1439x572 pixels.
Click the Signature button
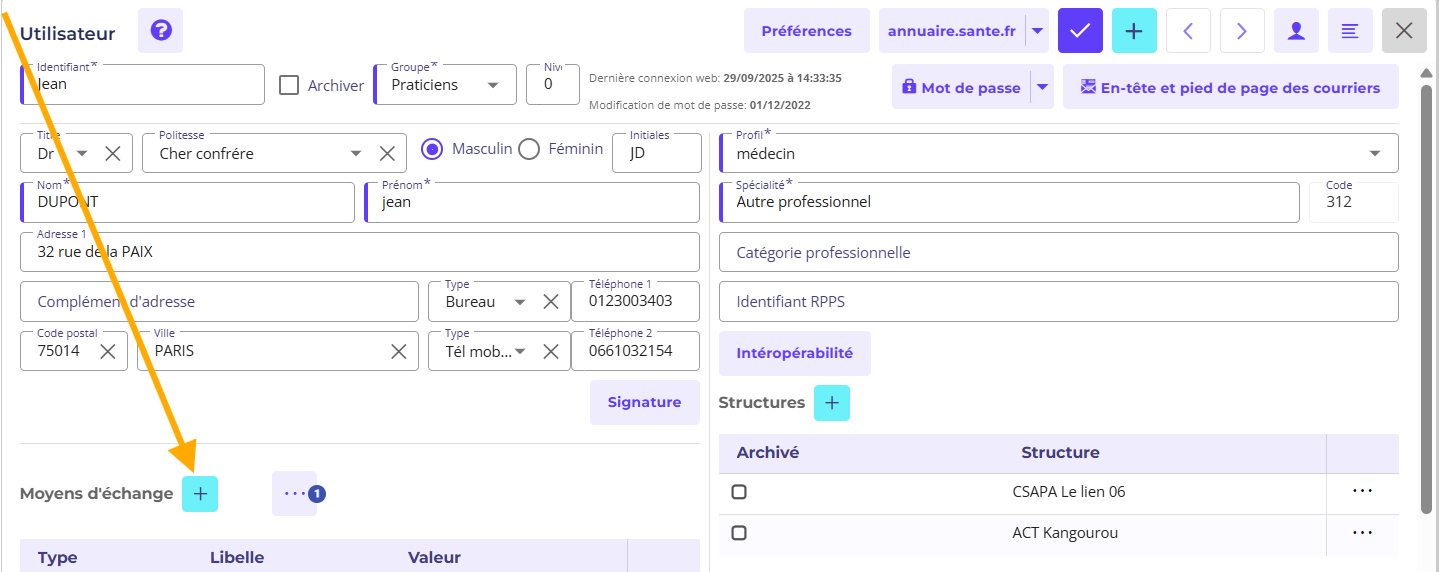coord(644,402)
